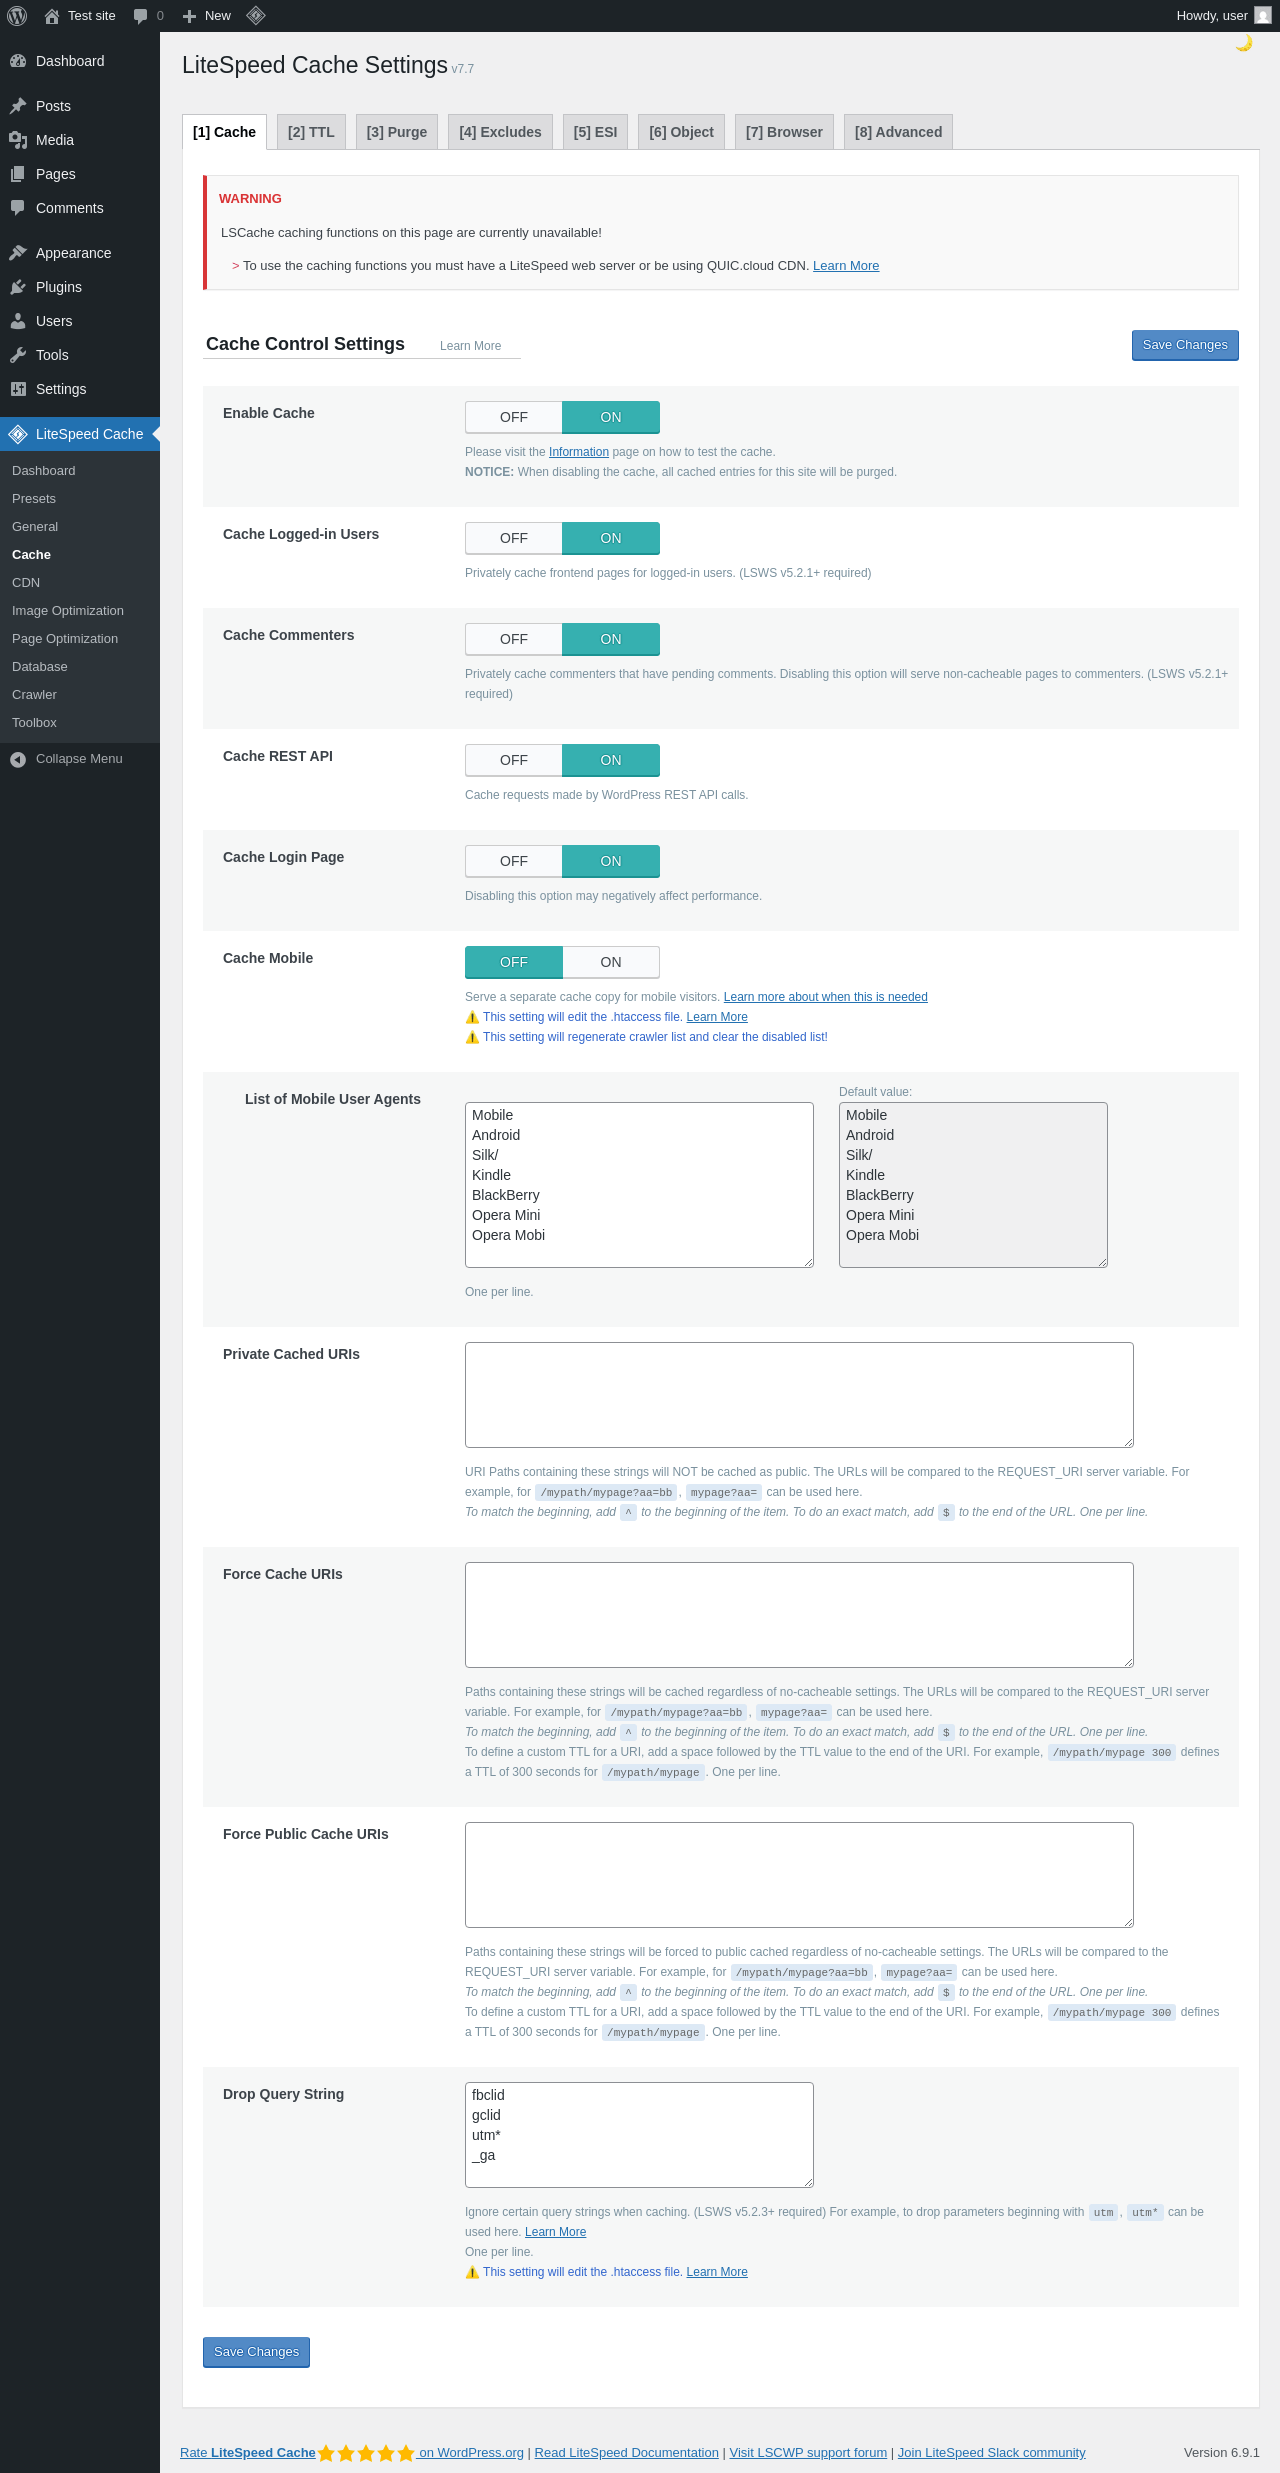Switch to the [7] Browser tab
The width and height of the screenshot is (1280, 2473).
point(784,132)
